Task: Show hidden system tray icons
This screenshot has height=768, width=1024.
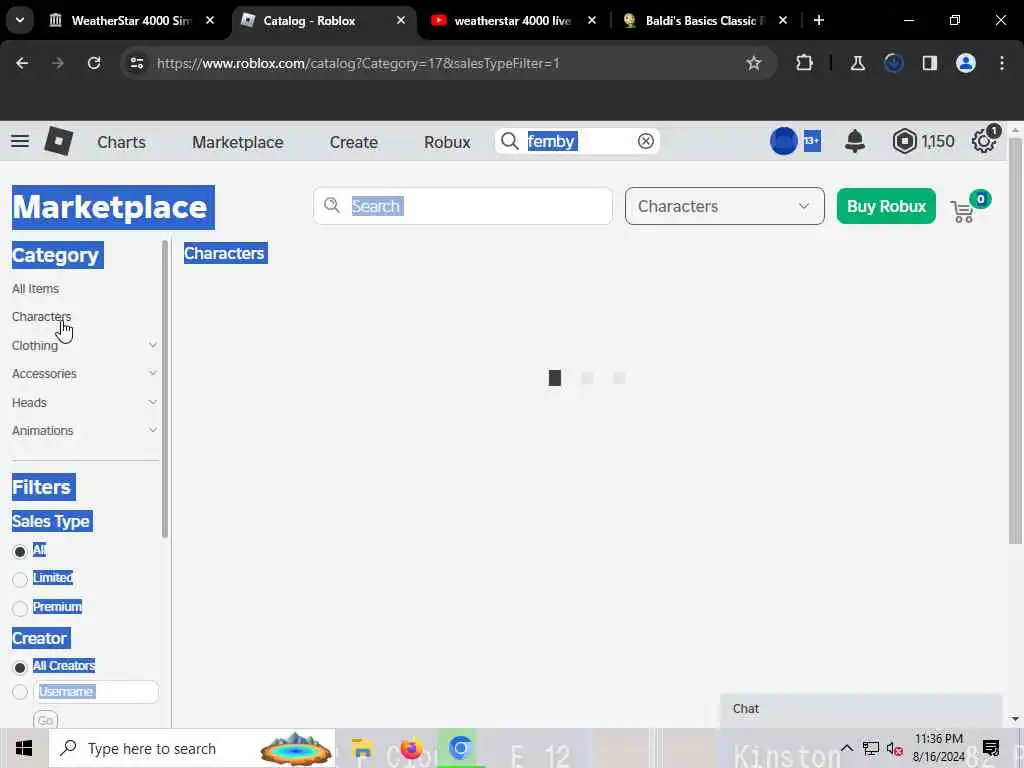Action: point(846,748)
